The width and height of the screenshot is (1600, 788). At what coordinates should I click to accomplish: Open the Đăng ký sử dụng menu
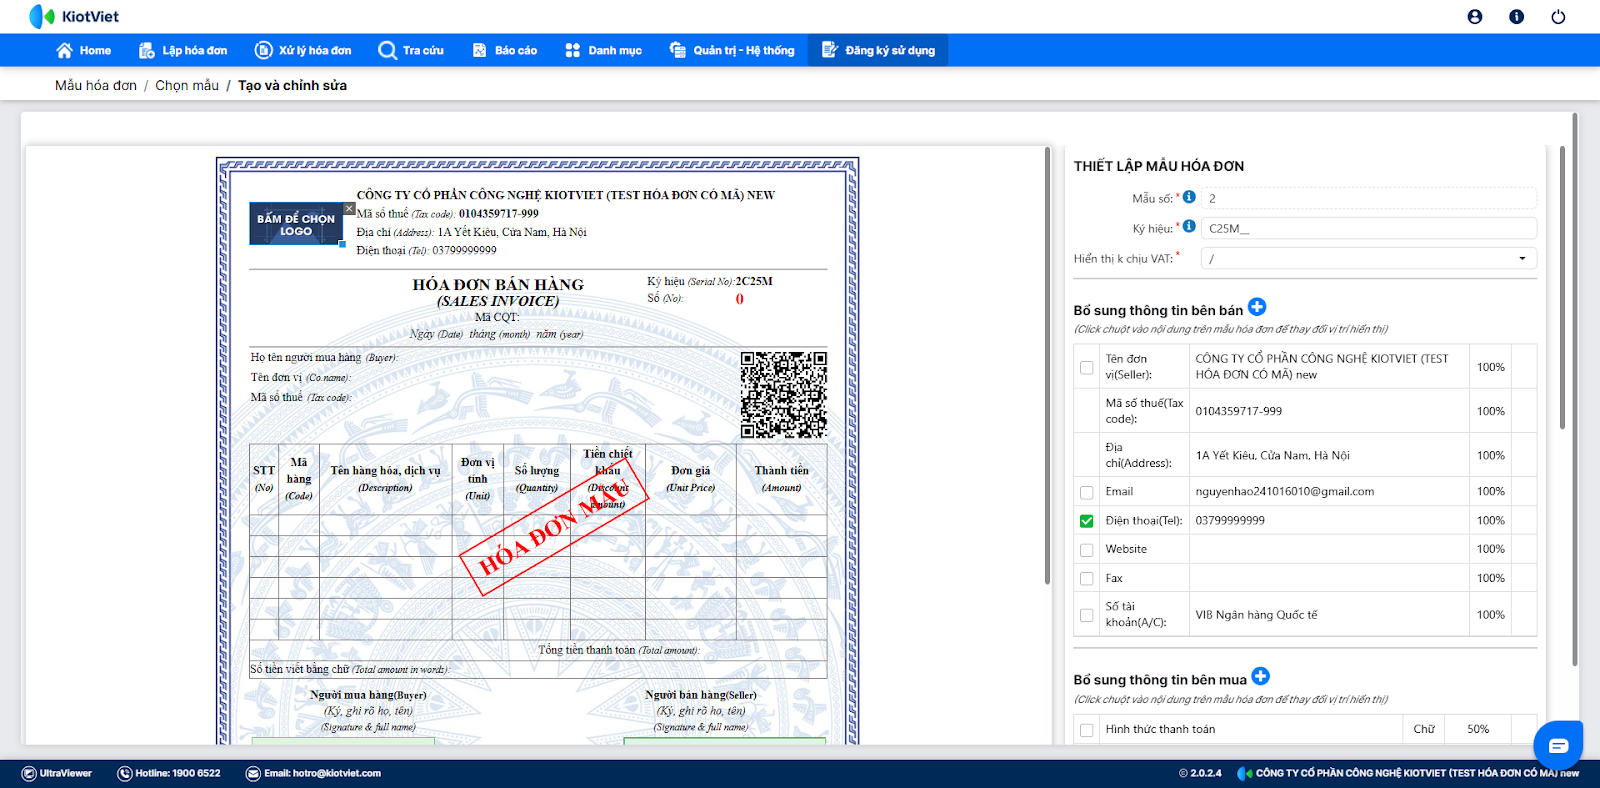pyautogui.click(x=878, y=50)
